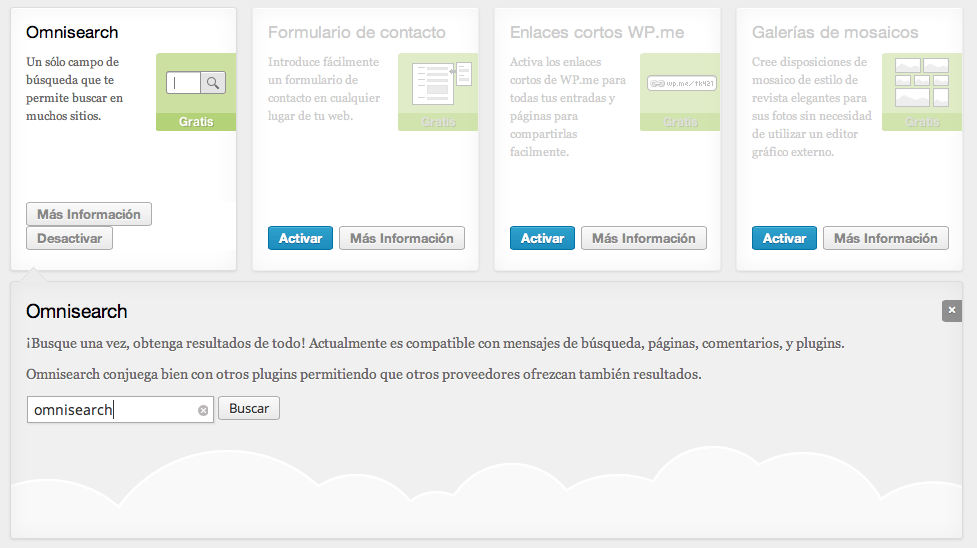Activate Galerías de mosaicos module

coord(784,239)
